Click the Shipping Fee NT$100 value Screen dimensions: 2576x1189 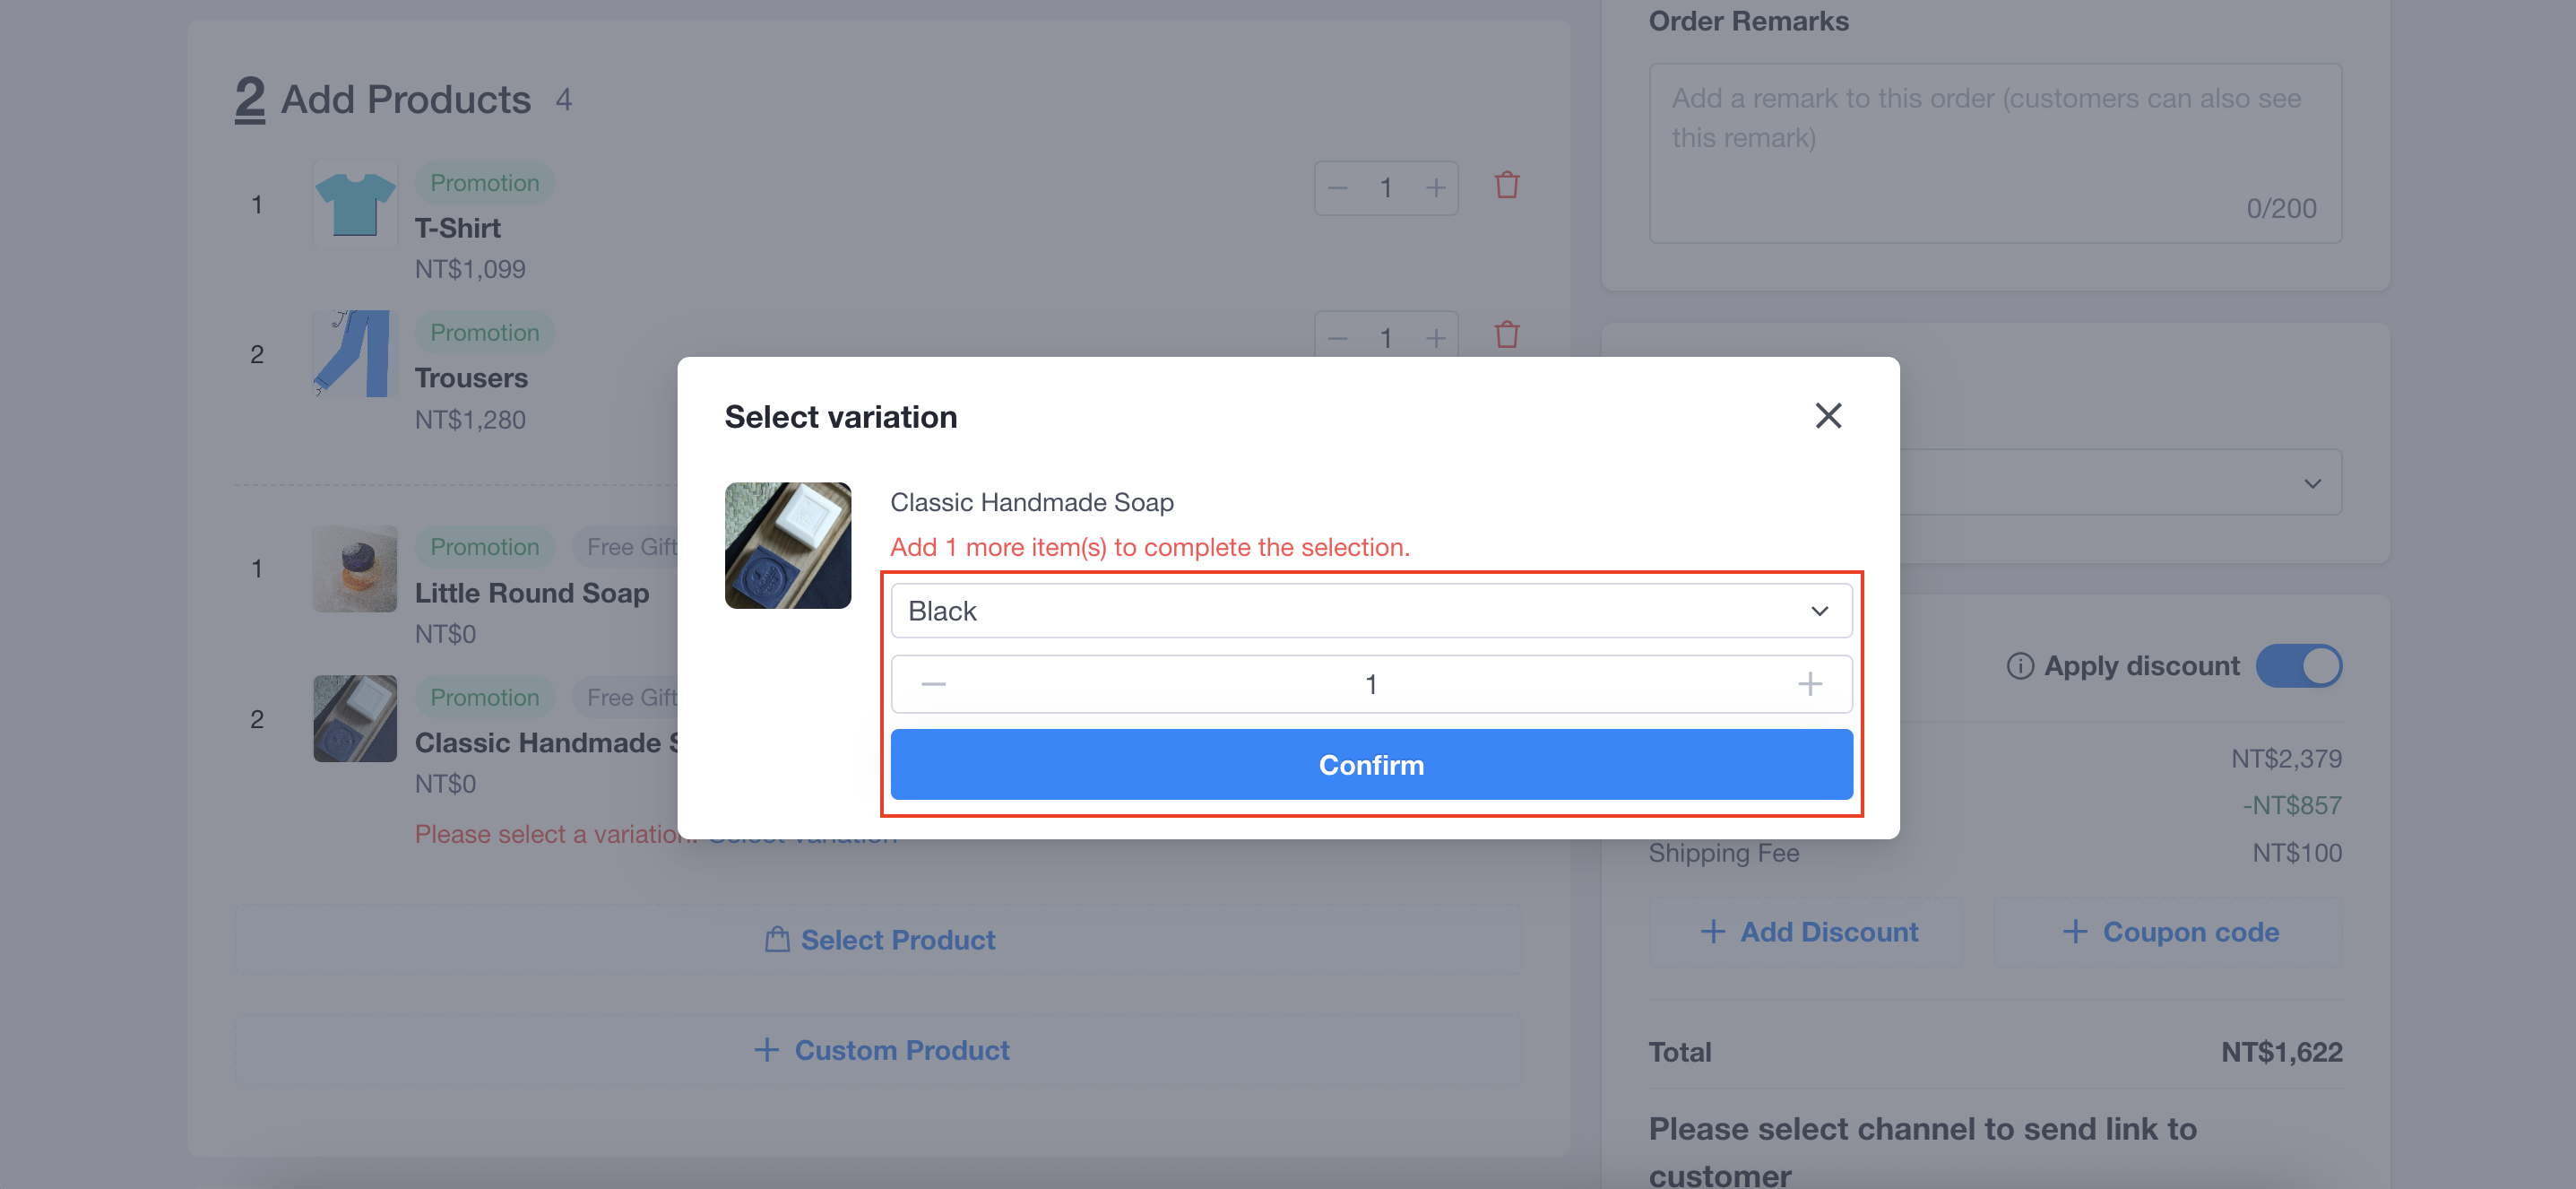click(2296, 853)
